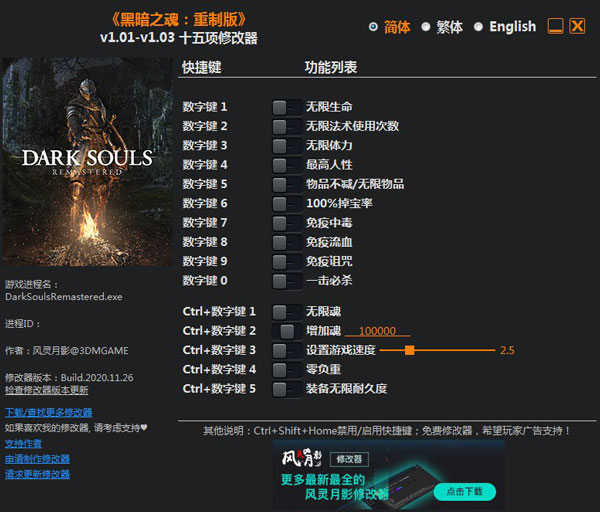Toggle 免疫中毒 switch
The image size is (600, 512).
pyautogui.click(x=287, y=223)
